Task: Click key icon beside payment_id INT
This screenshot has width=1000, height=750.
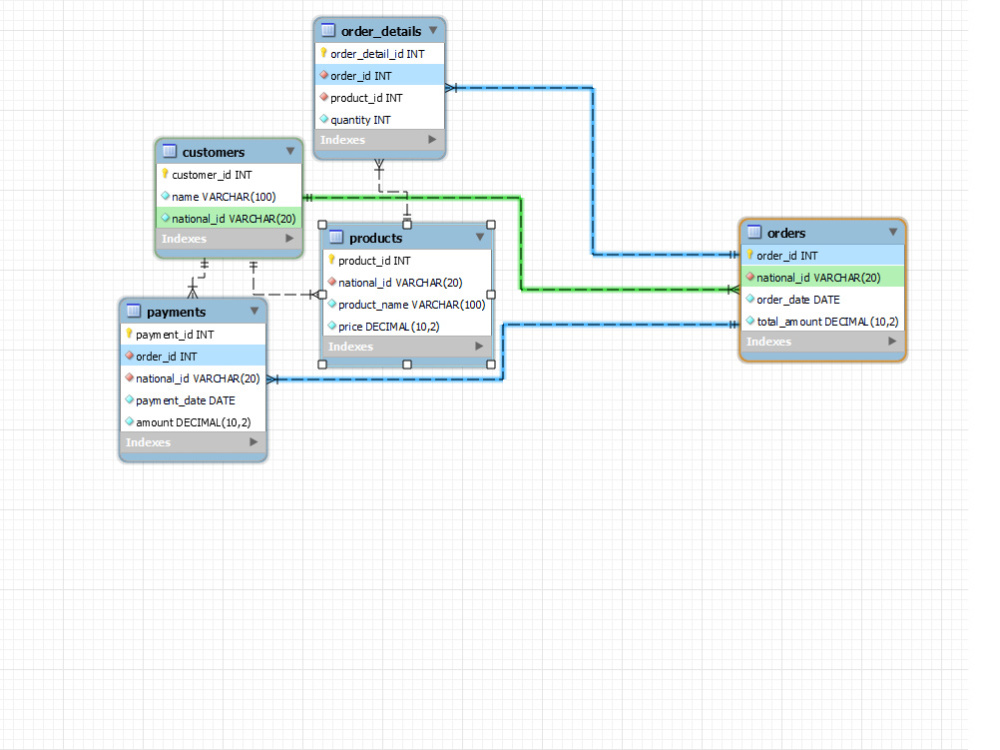Action: 129,334
